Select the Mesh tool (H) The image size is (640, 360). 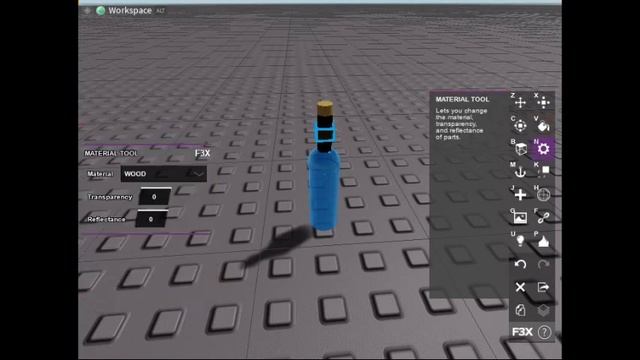(x=543, y=195)
